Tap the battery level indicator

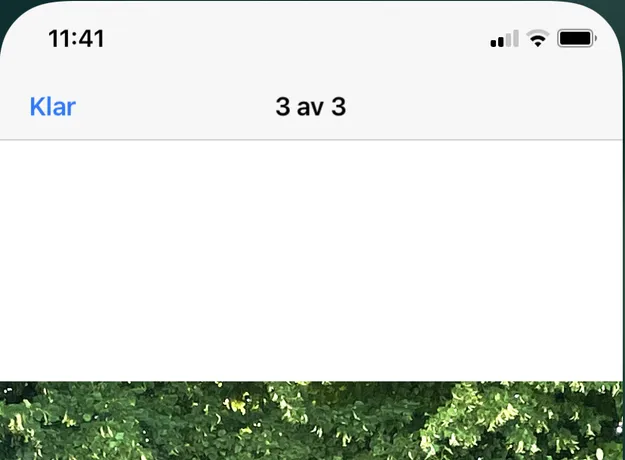point(577,38)
